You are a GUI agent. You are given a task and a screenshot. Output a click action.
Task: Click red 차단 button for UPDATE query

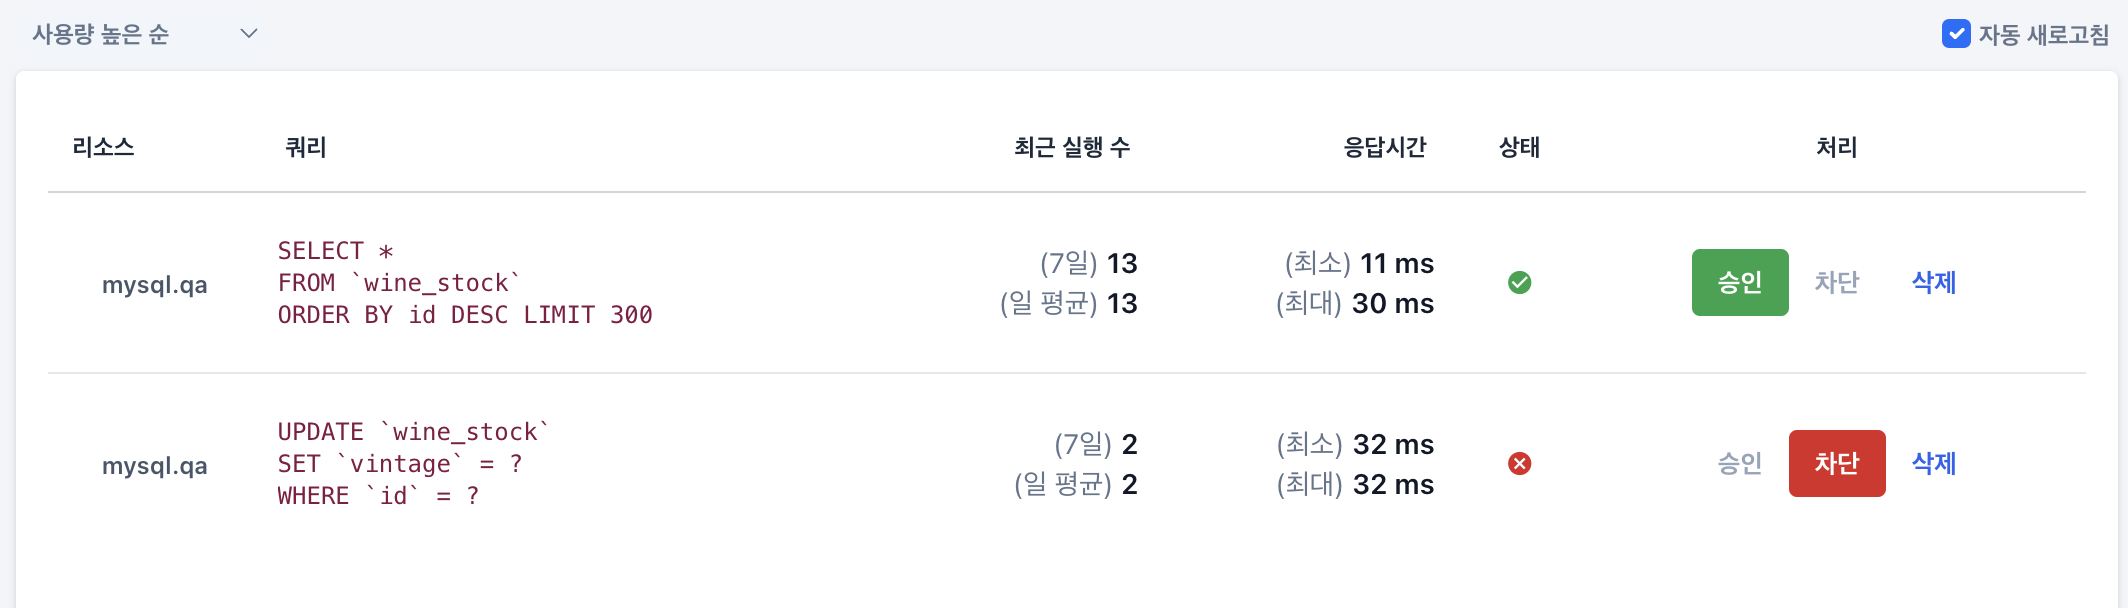(1837, 464)
